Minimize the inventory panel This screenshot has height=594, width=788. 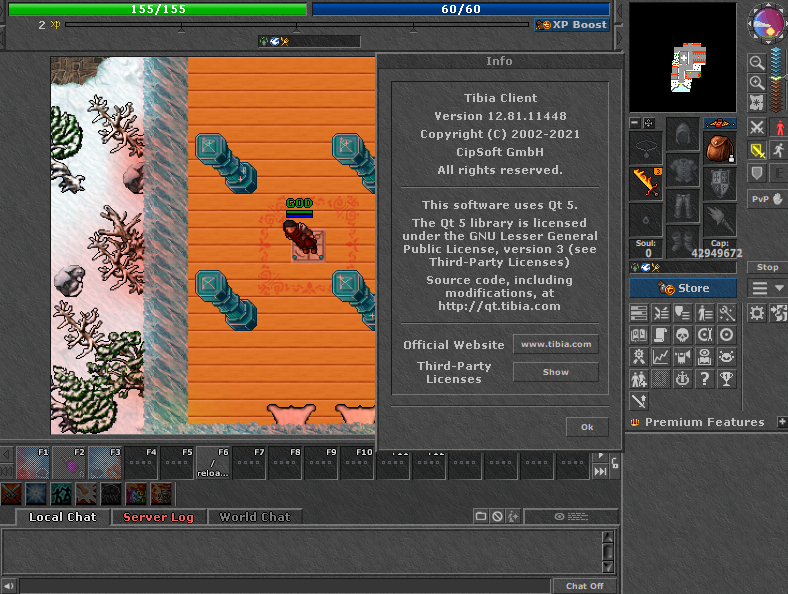635,123
